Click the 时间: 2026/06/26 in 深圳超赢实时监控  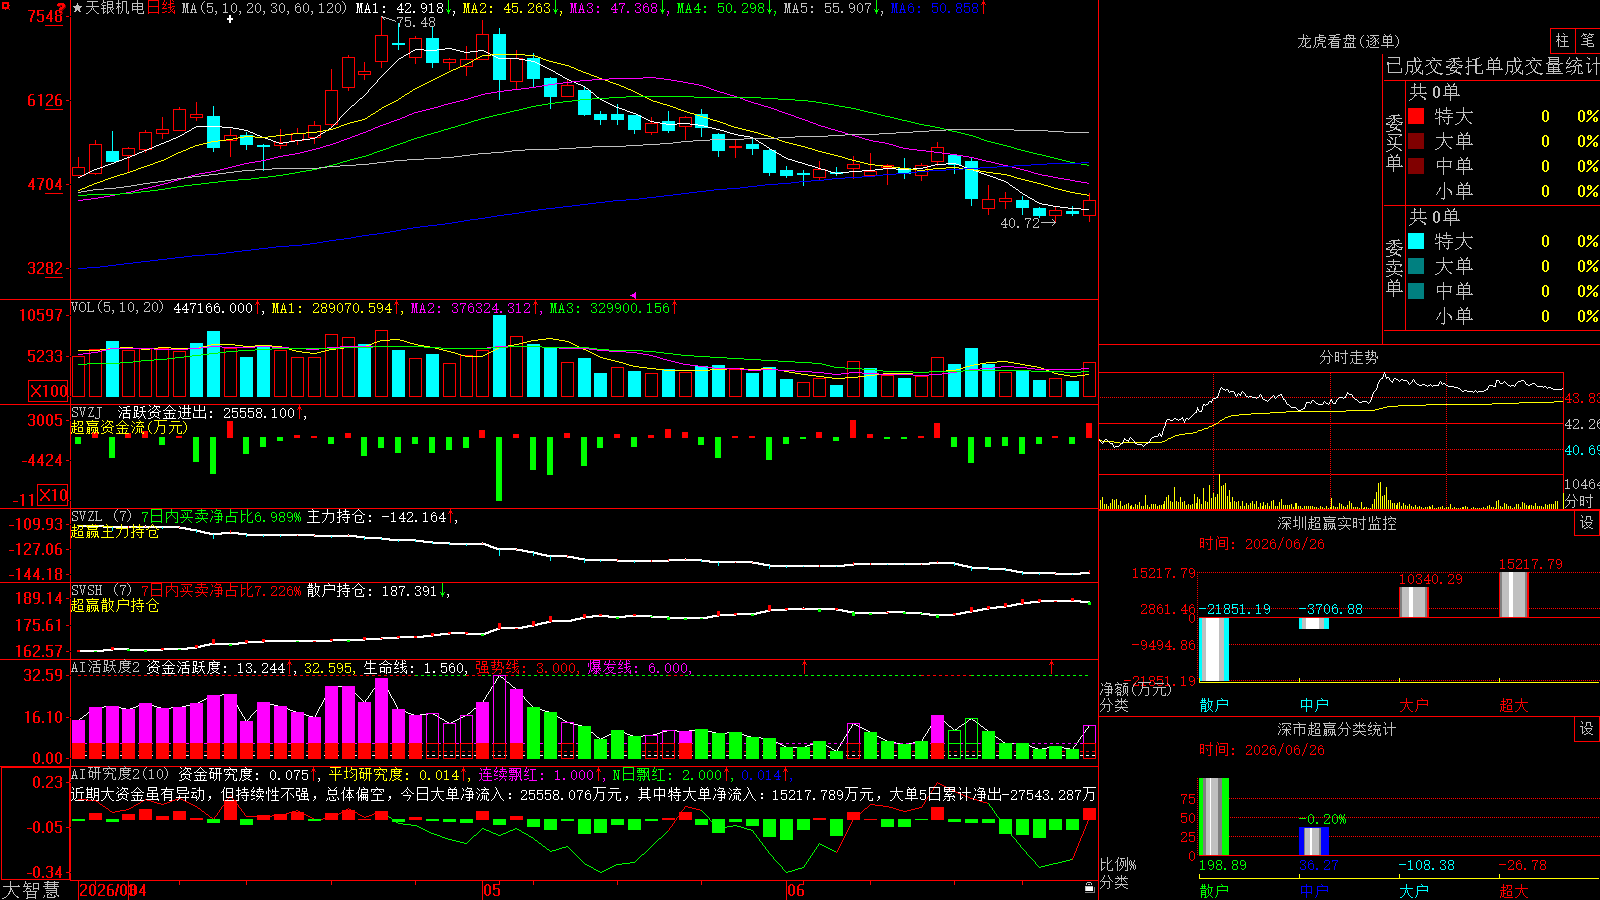tap(1262, 544)
